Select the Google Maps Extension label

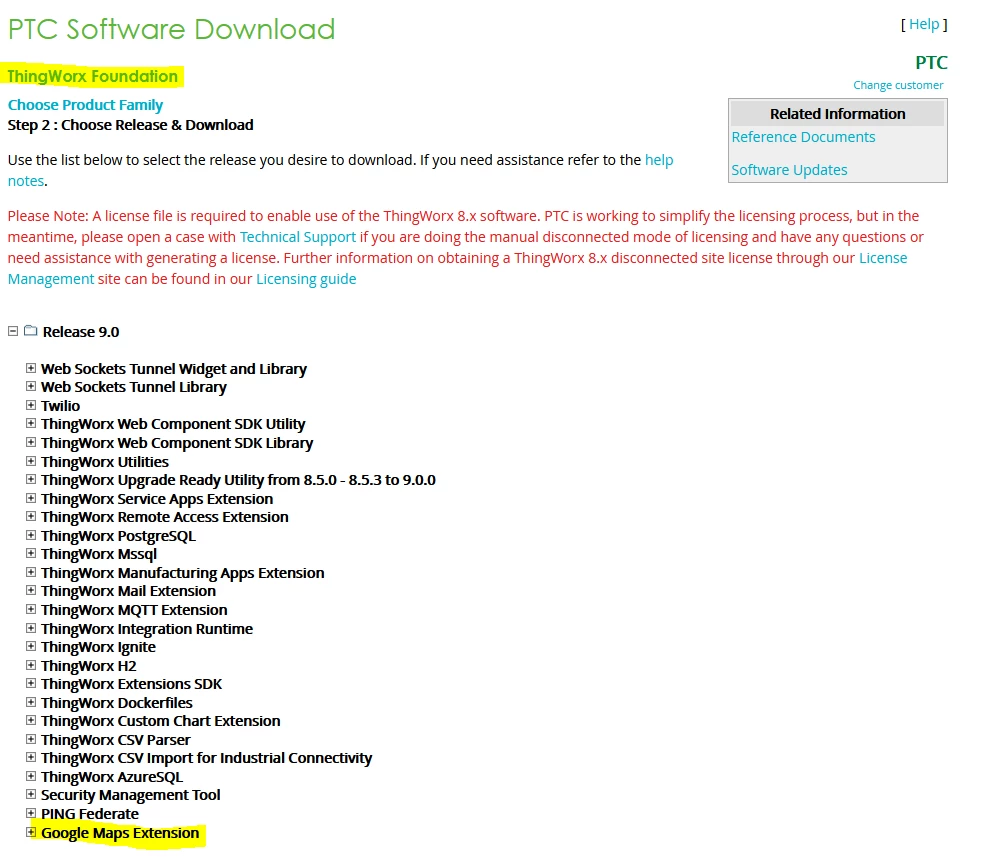tap(120, 833)
